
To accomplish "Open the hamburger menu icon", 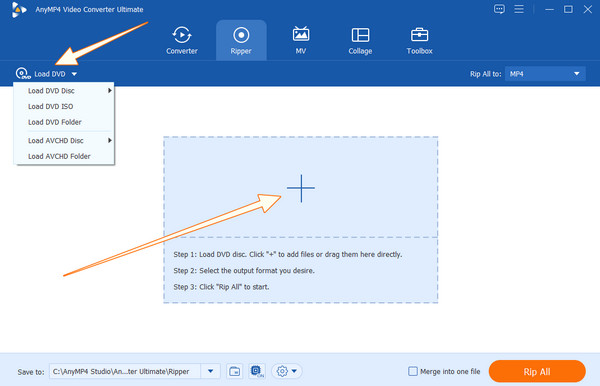I will pos(519,9).
